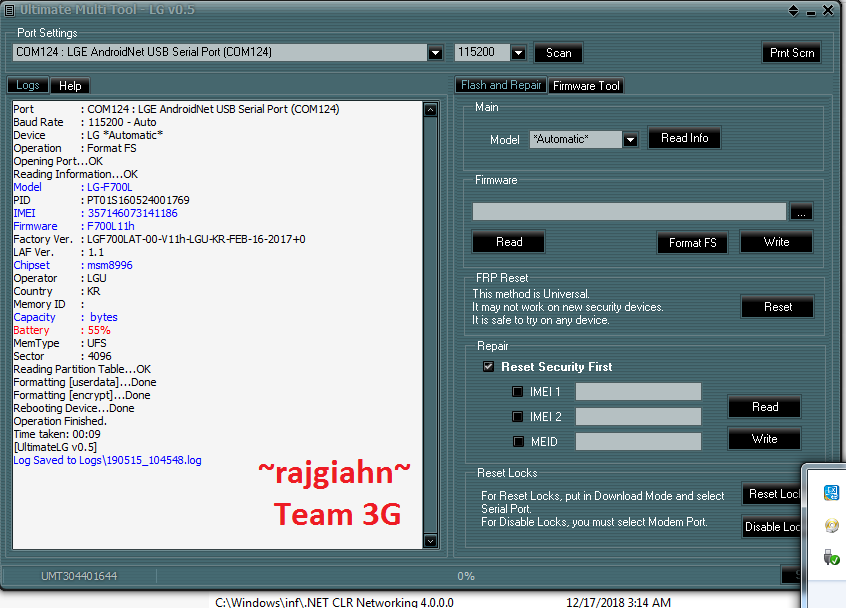Open the COM port dropdown arrow
The image size is (846, 608).
(x=435, y=53)
